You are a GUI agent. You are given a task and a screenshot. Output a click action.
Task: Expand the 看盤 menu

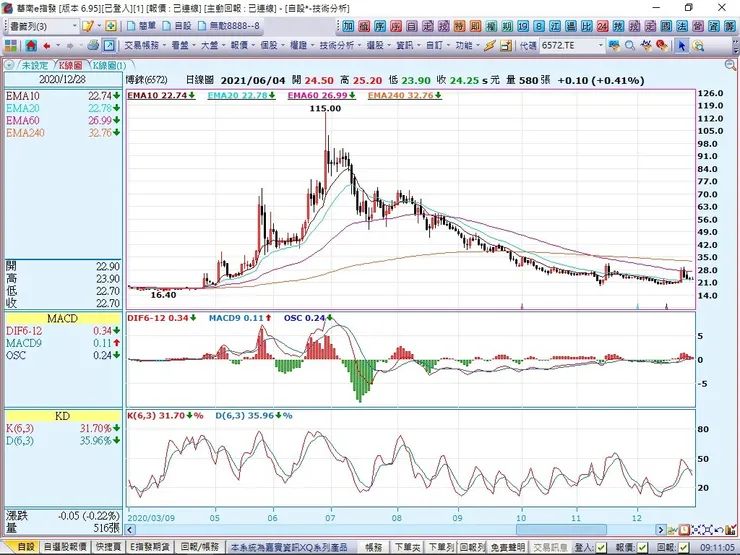click(183, 46)
